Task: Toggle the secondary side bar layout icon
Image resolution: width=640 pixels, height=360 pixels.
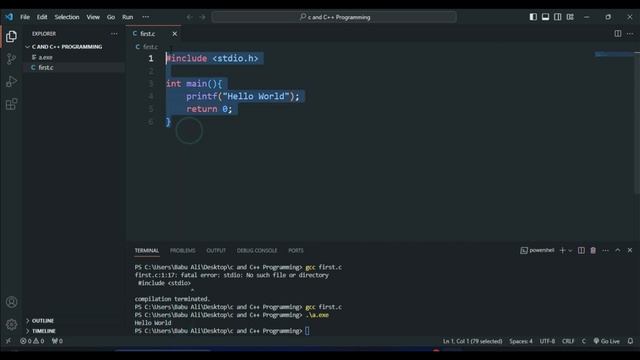Action: (558, 17)
